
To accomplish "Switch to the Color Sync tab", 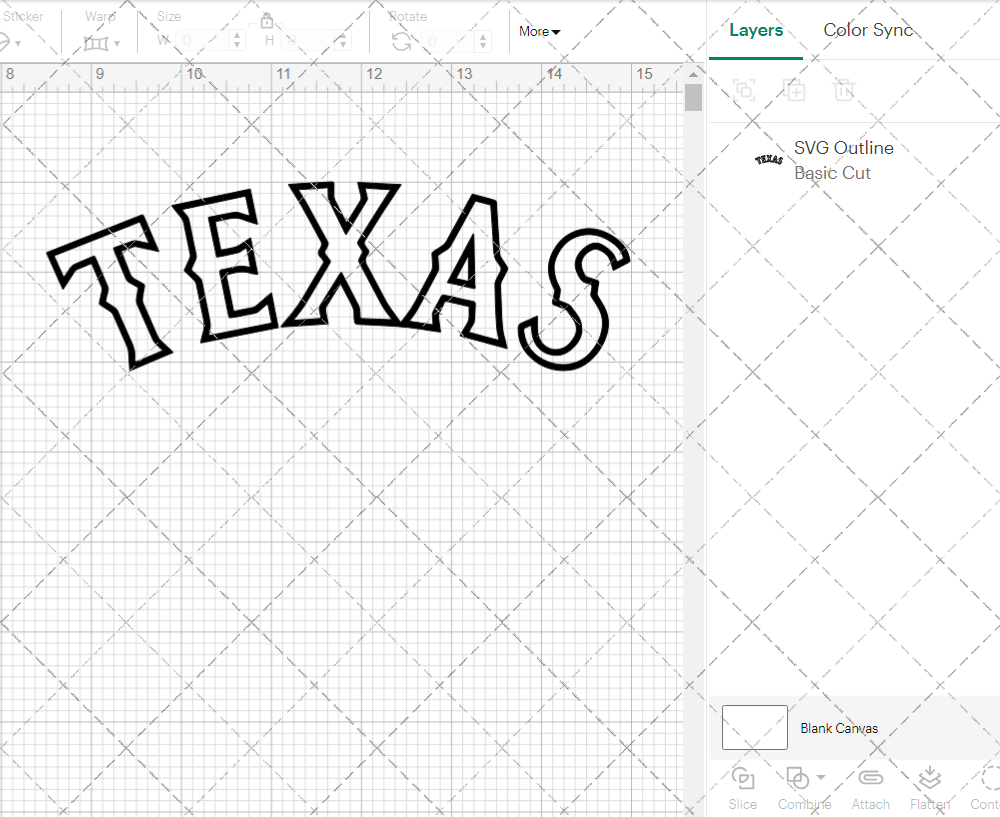I will point(868,30).
